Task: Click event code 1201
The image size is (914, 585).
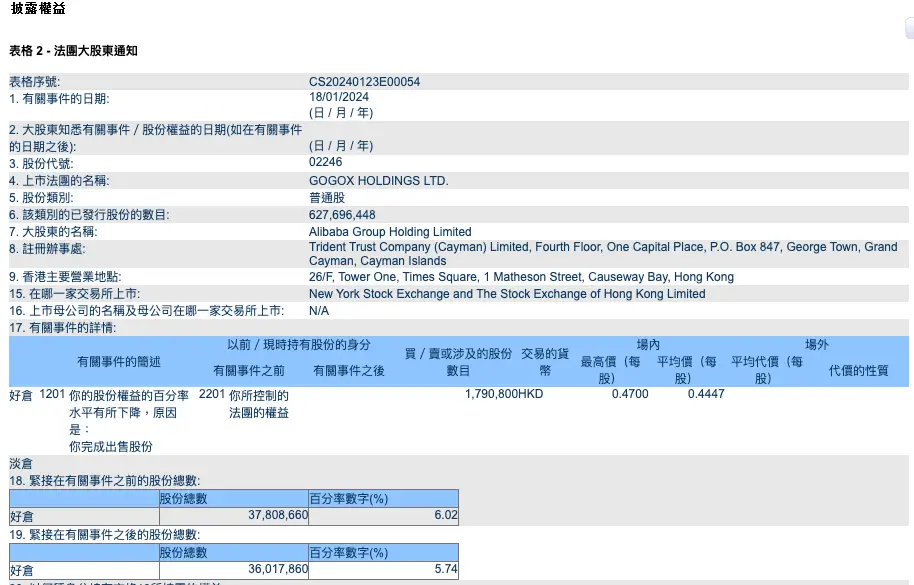Action: 52,394
